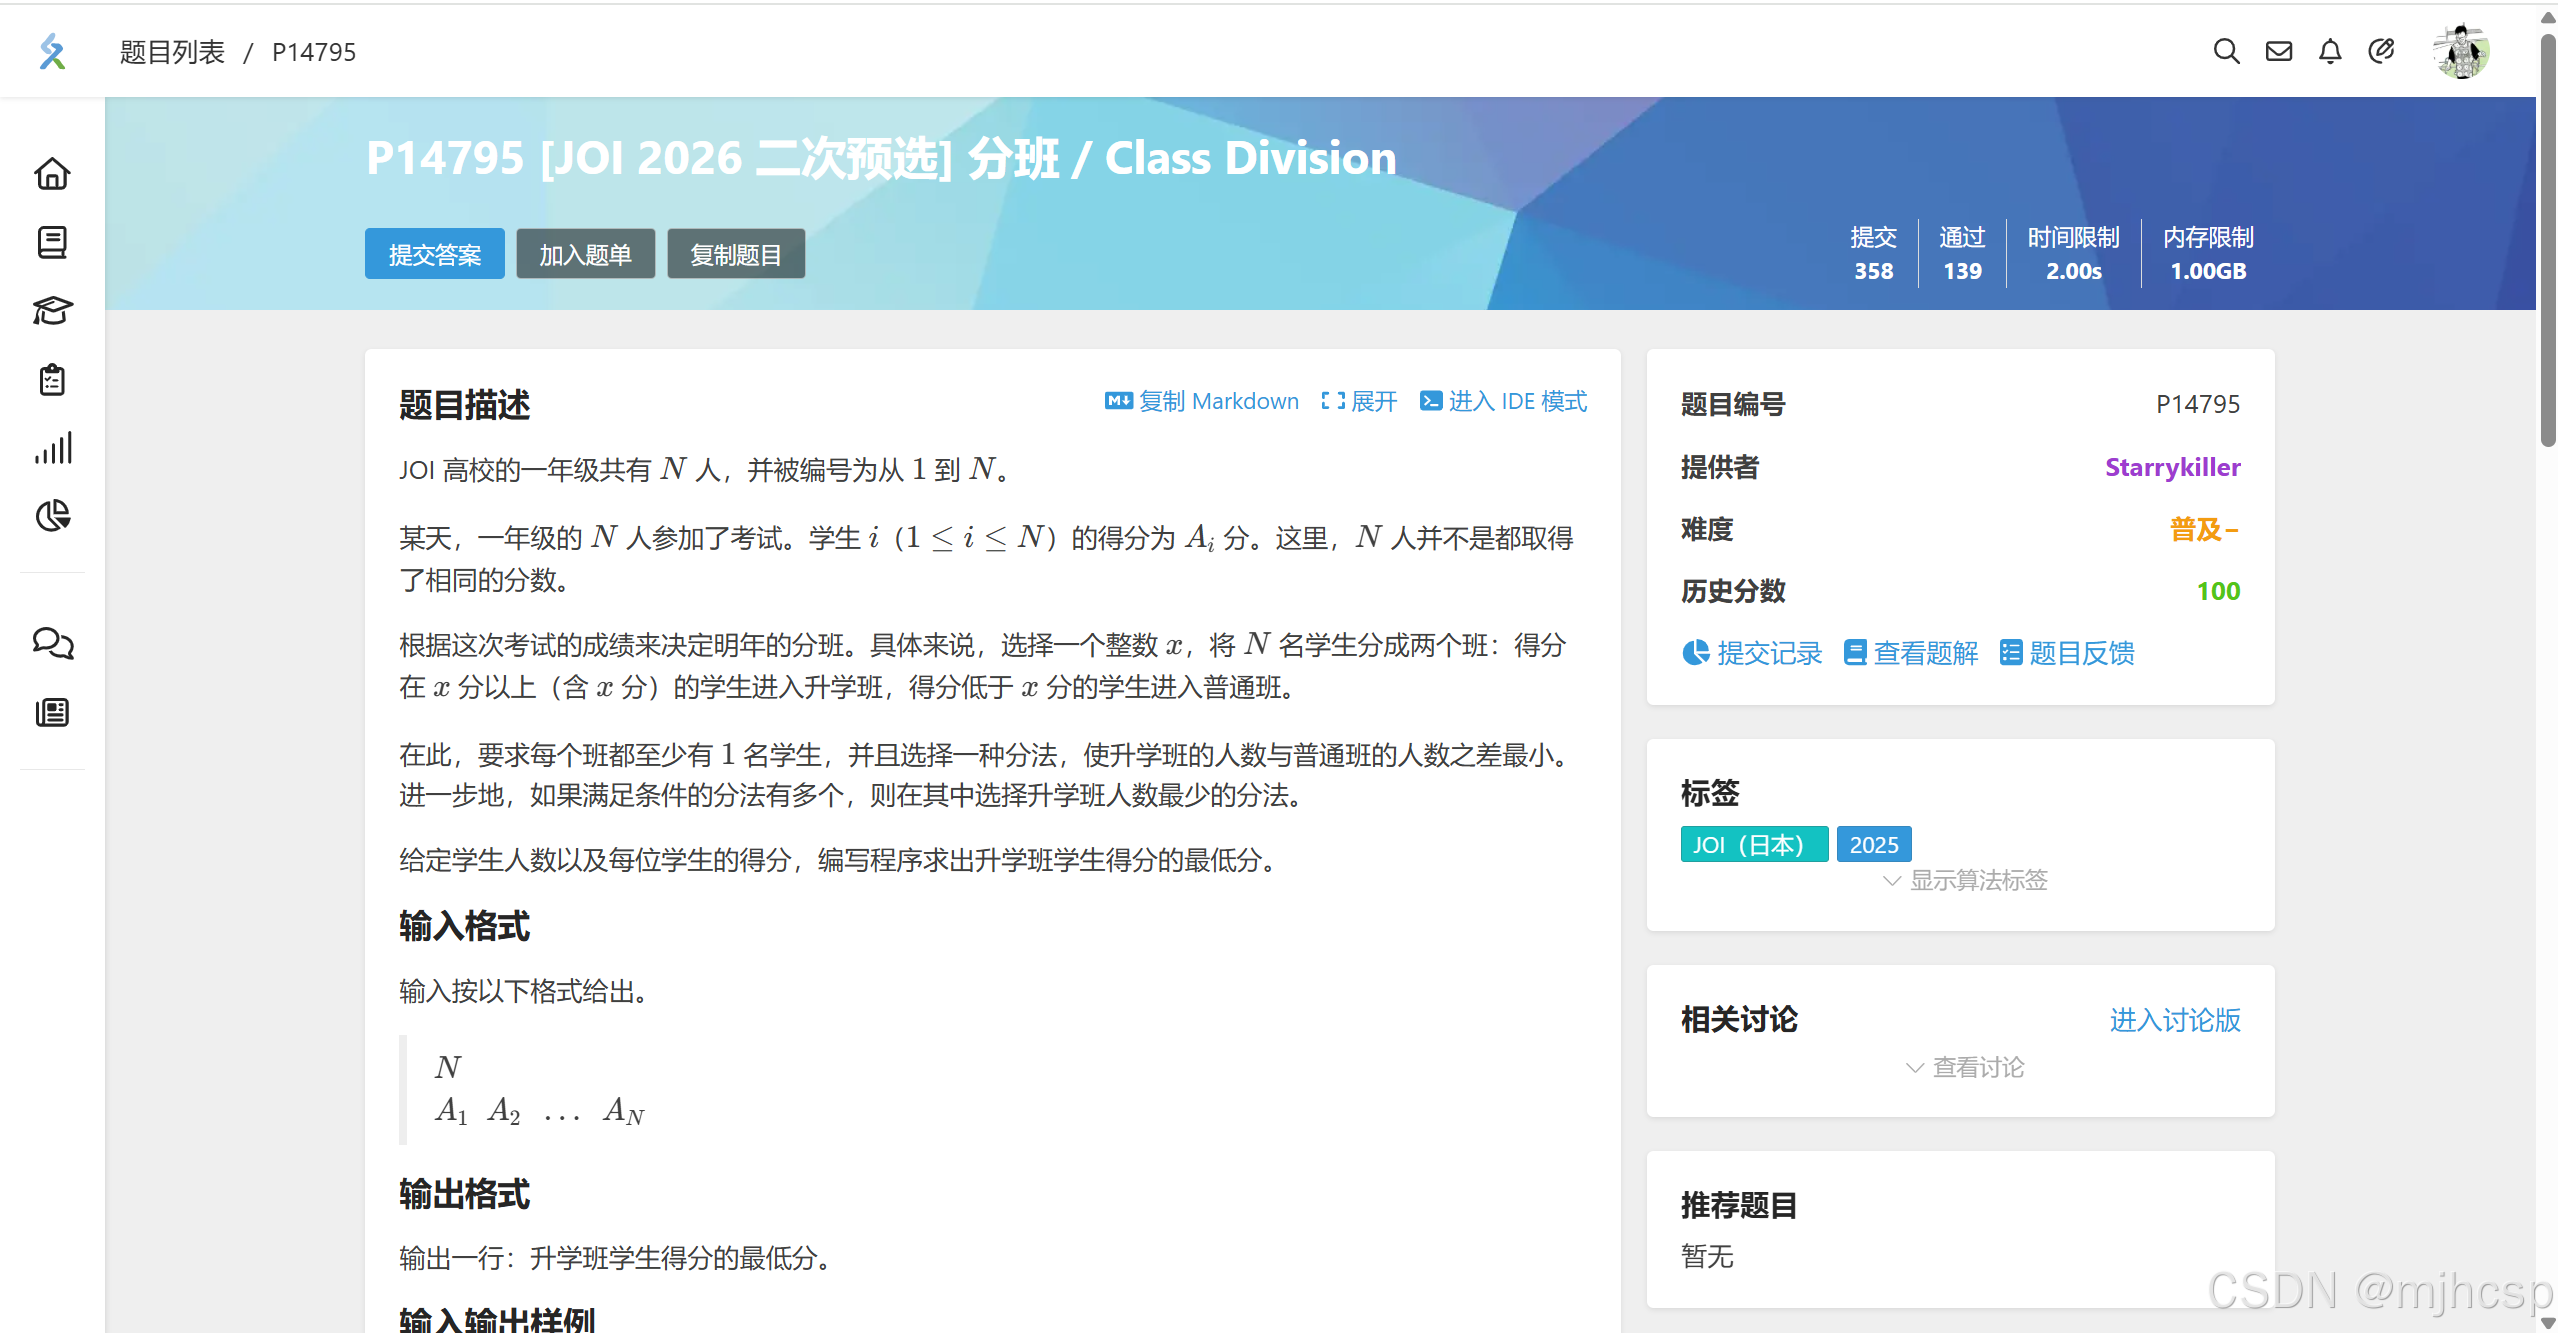Click the vertical page scrollbar
Image resolution: width=2558 pixels, height=1333 pixels.
[2547, 240]
